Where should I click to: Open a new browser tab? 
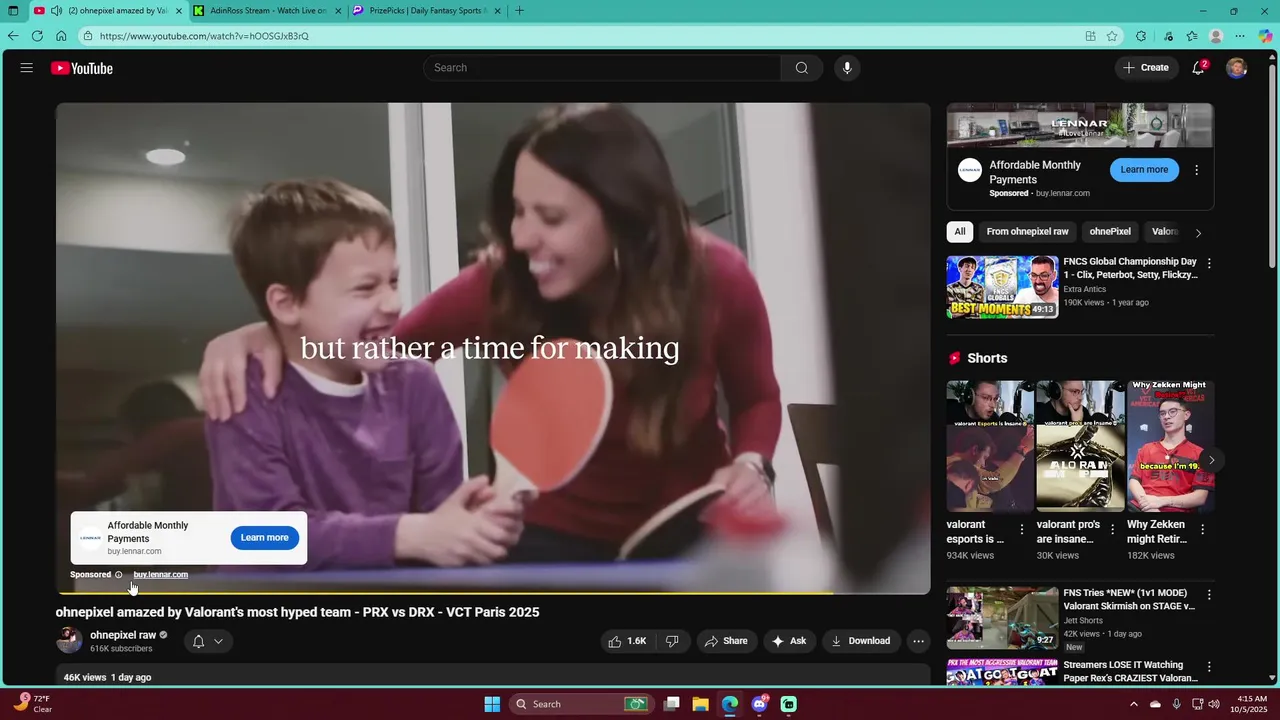(519, 11)
